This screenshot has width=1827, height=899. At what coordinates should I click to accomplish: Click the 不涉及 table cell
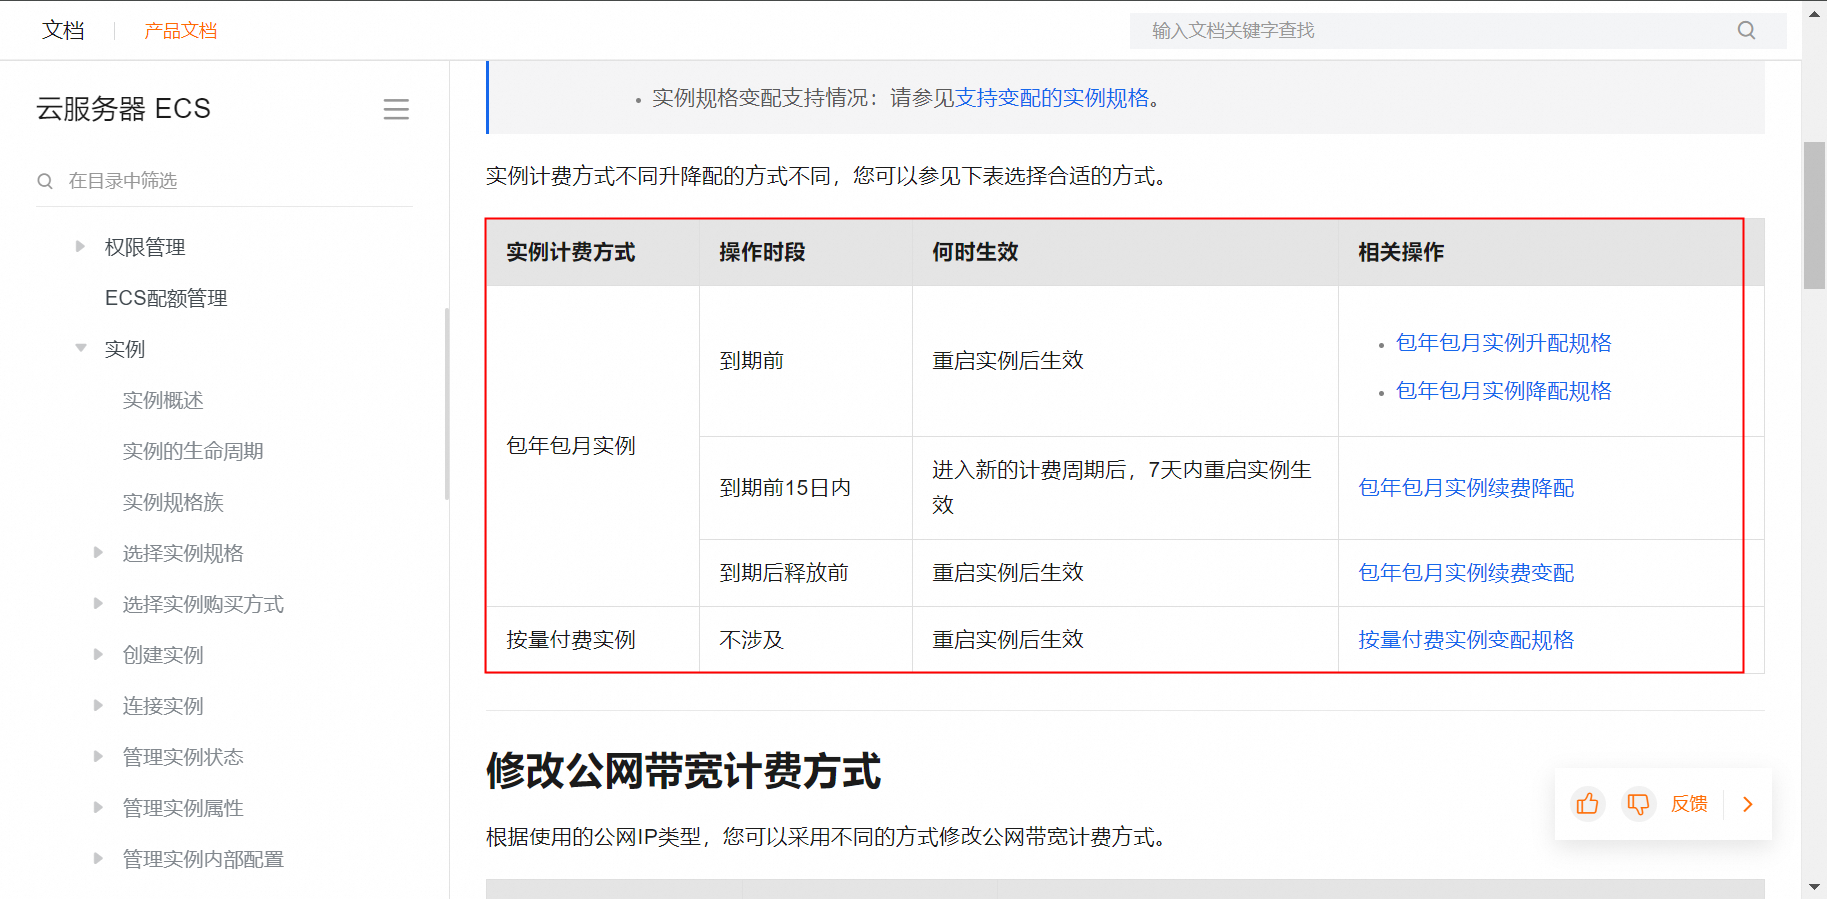(806, 640)
